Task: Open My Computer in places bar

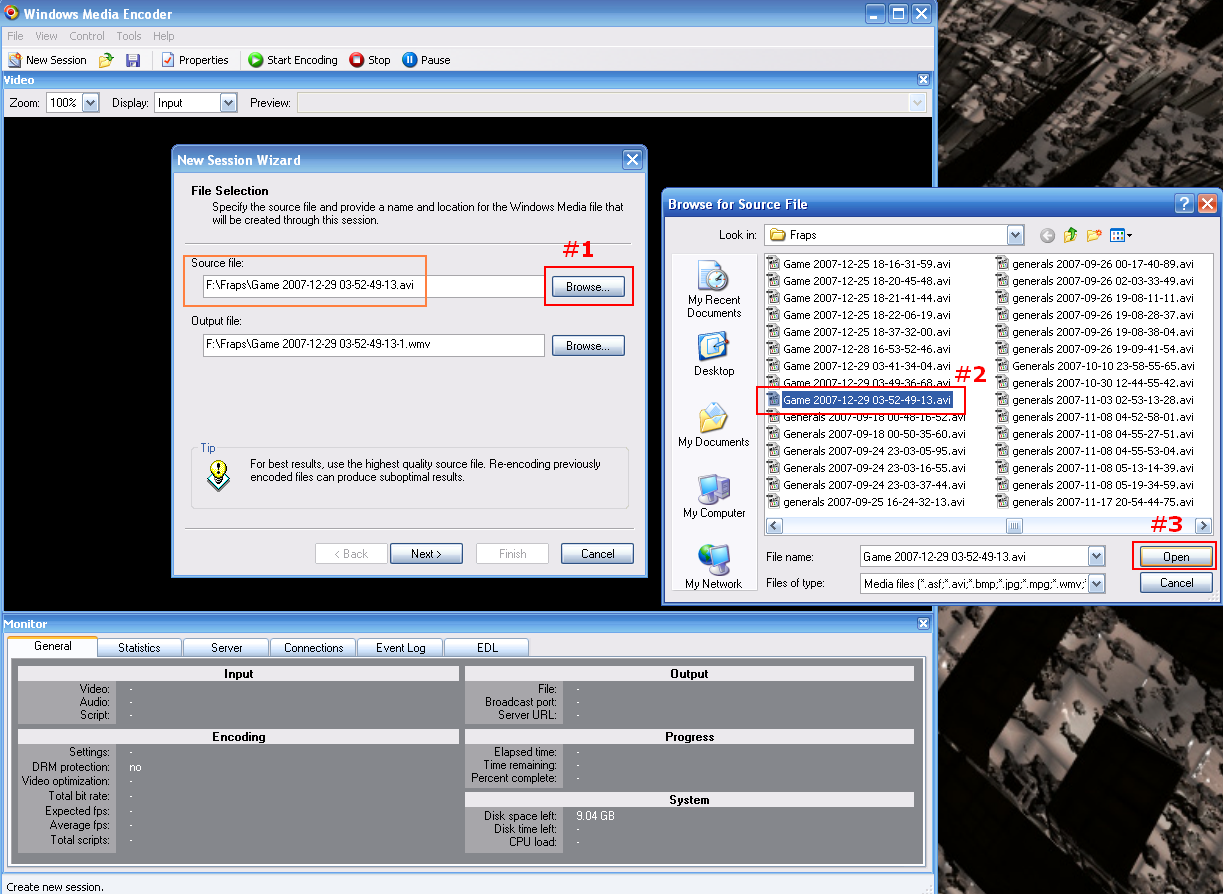Action: click(714, 495)
